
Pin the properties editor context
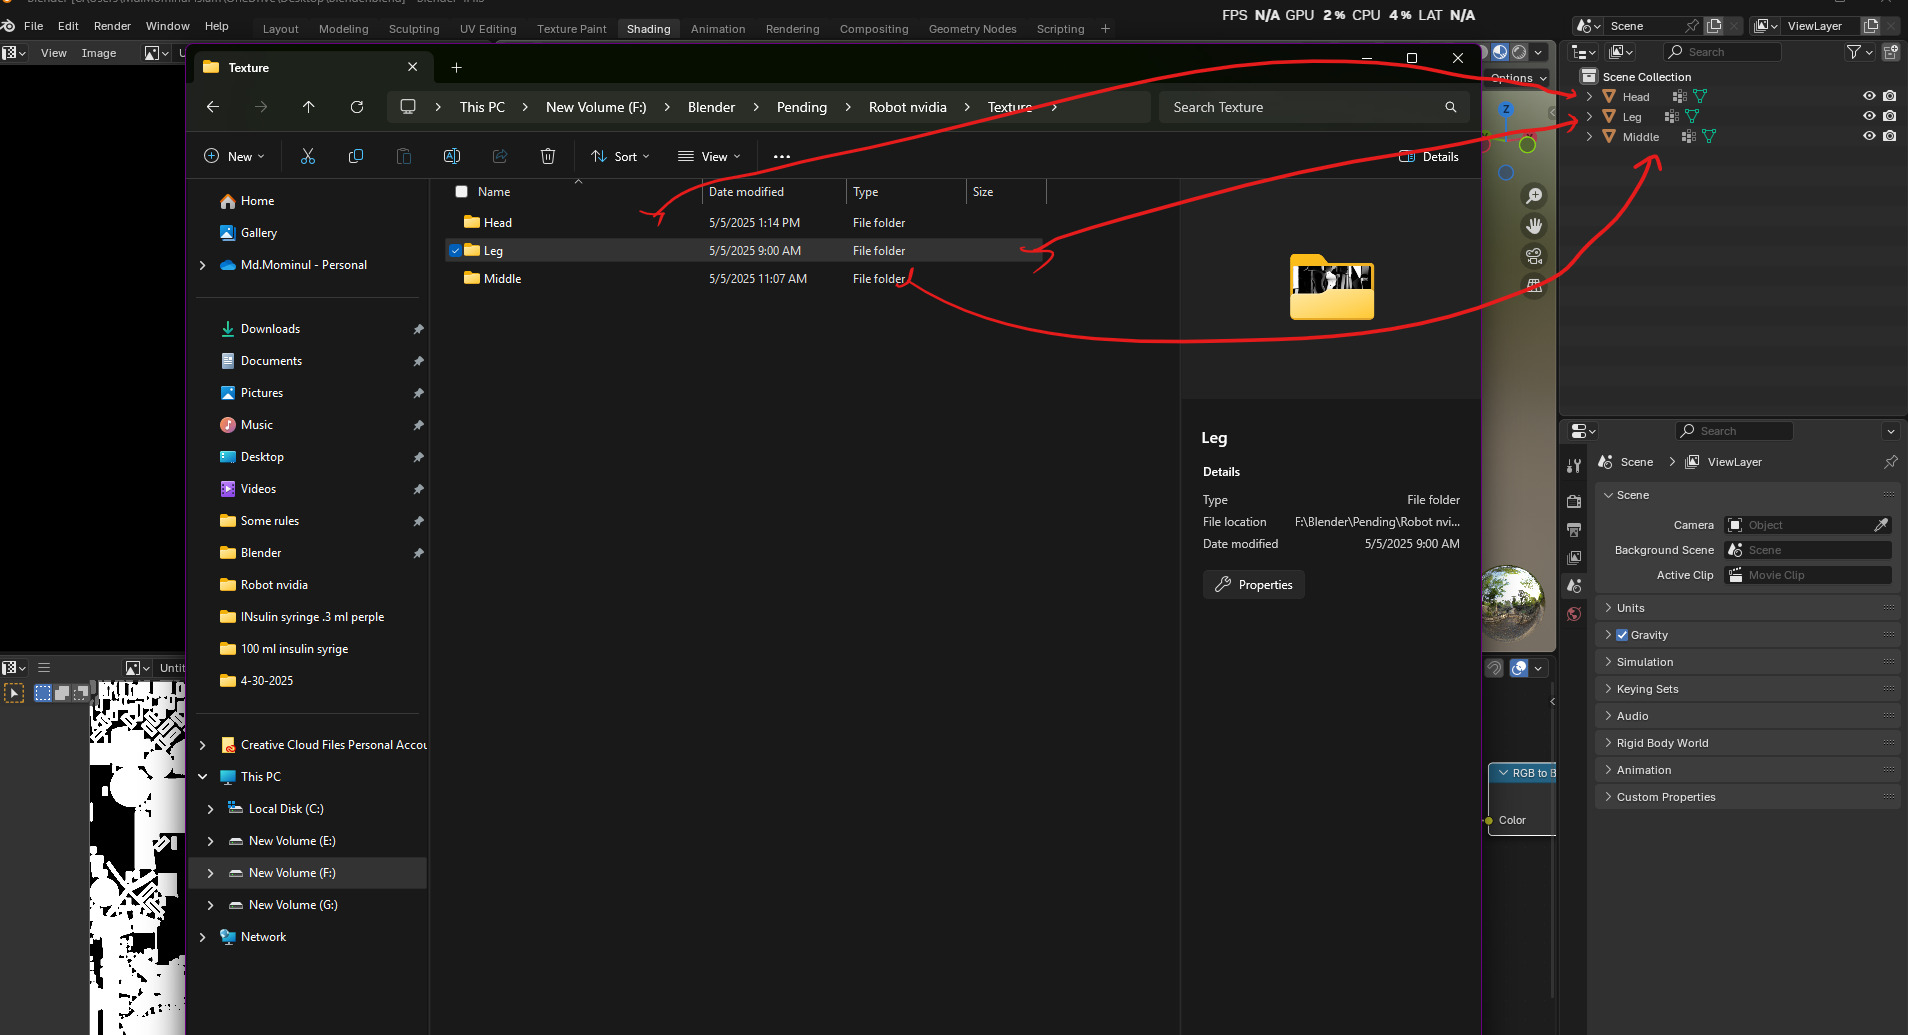pyautogui.click(x=1890, y=462)
